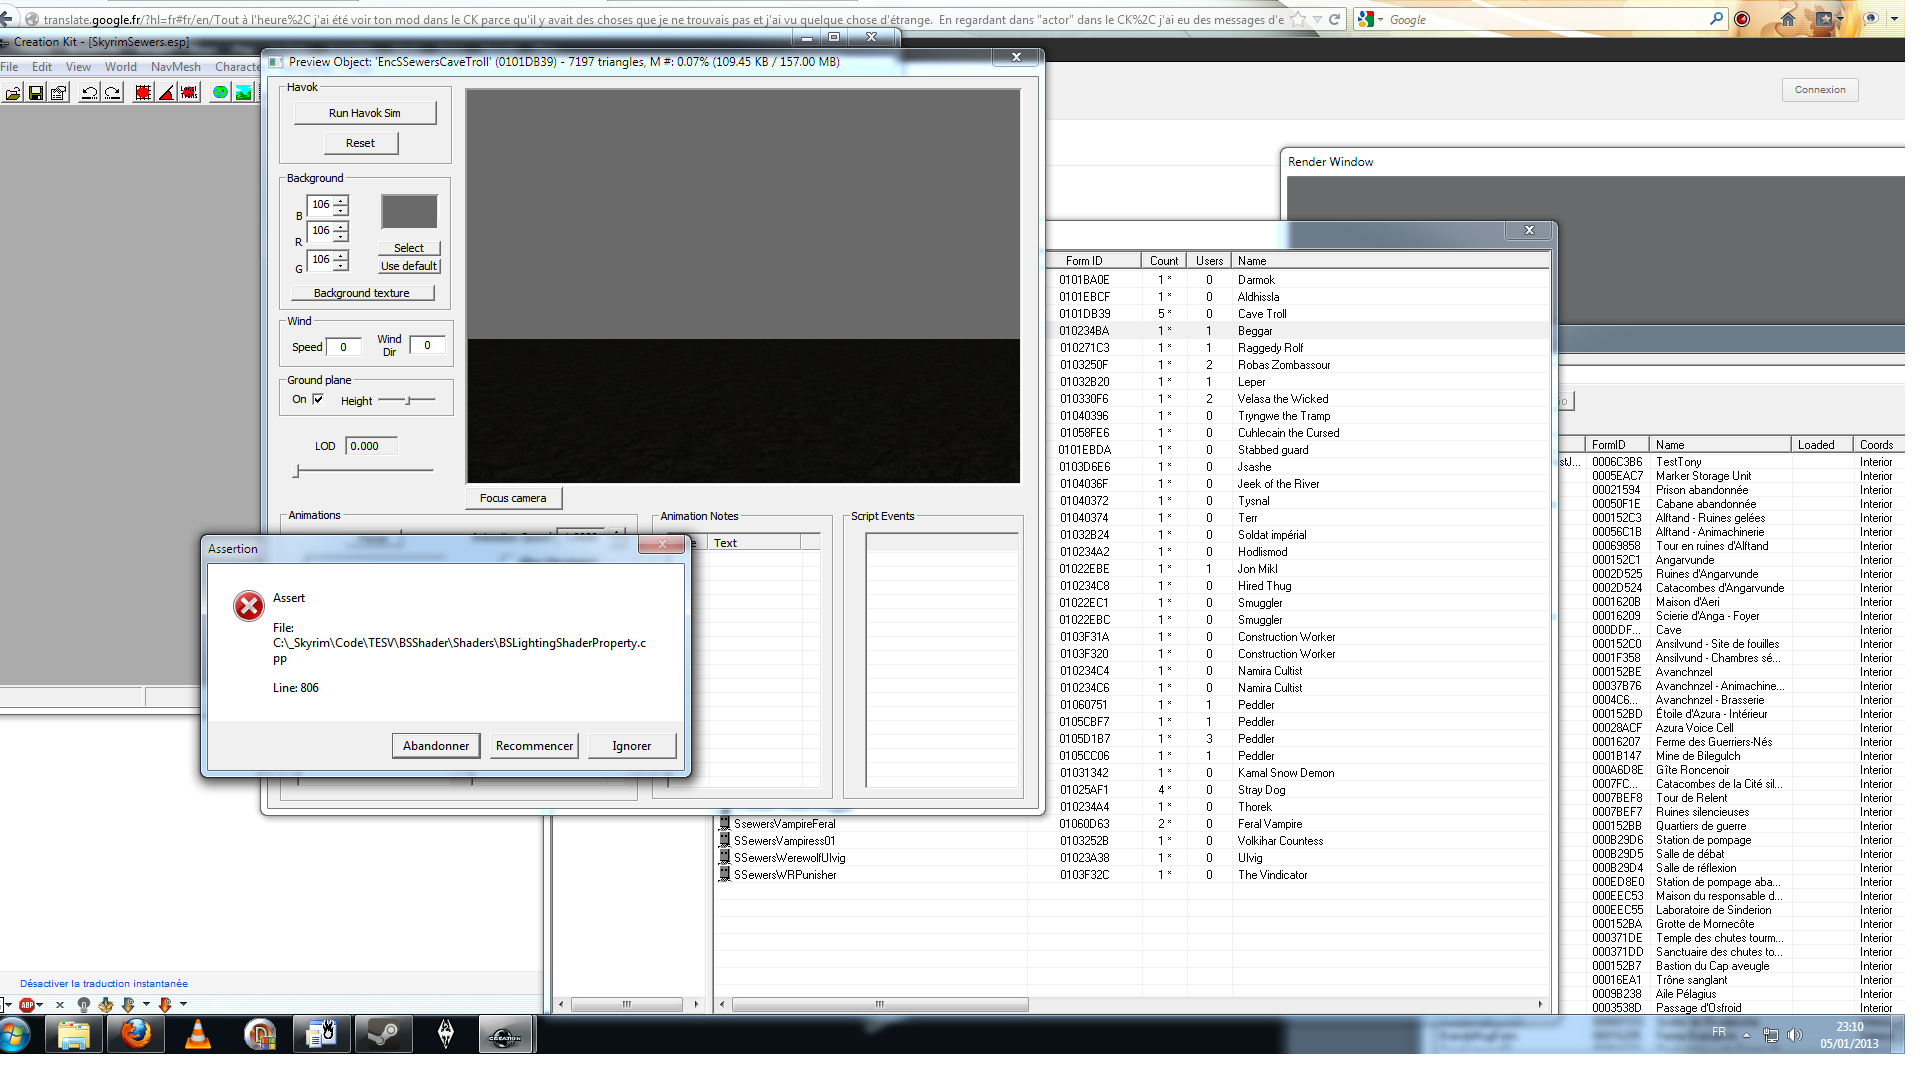Reload the page in Firefox

1334,19
